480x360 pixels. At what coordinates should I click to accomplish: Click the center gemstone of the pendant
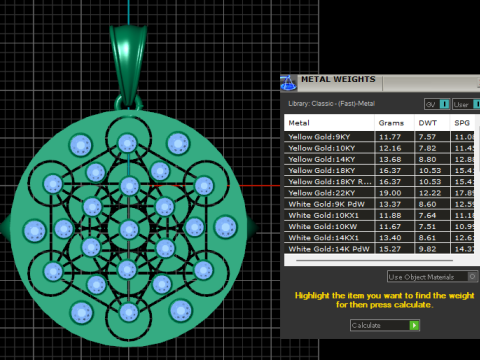pyautogui.click(x=129, y=230)
